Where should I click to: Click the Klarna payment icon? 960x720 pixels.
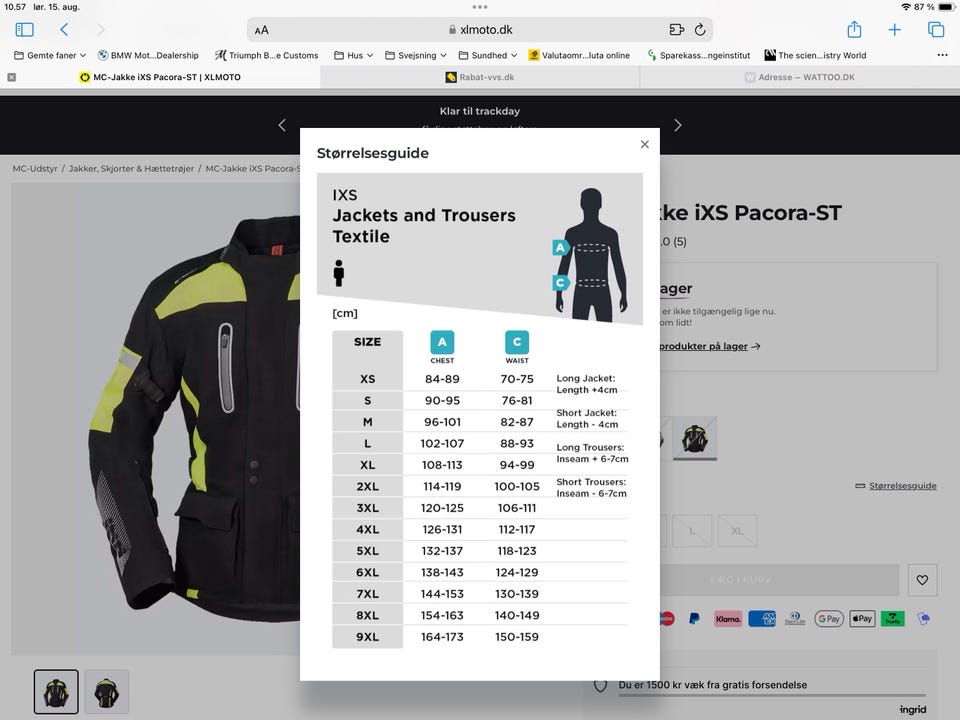coord(728,619)
